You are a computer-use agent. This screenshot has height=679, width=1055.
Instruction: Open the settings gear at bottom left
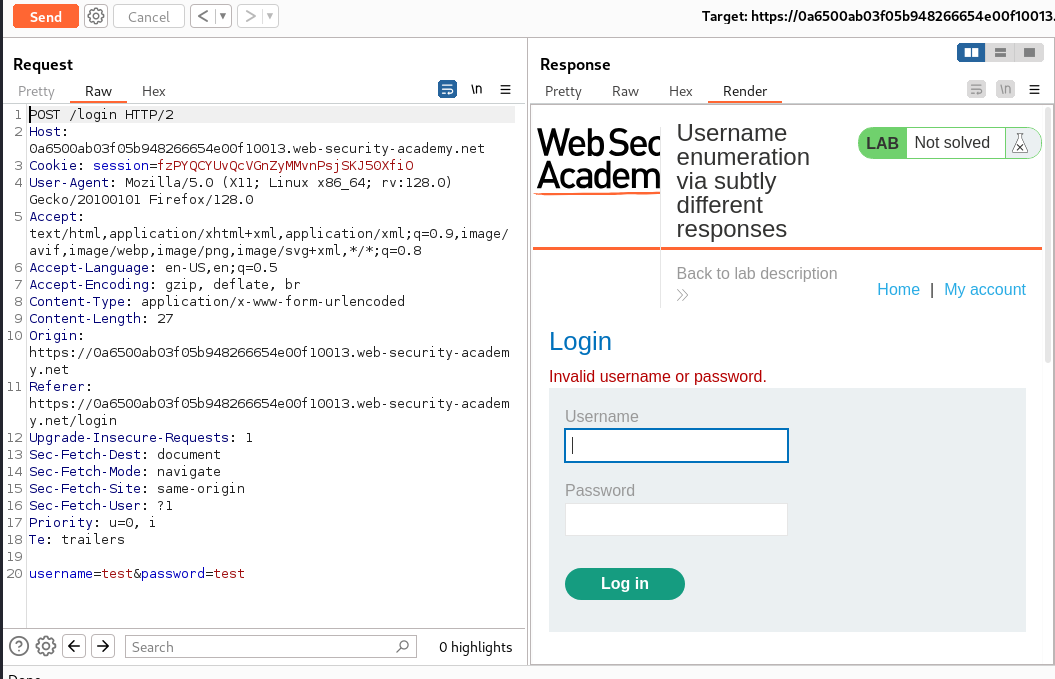coord(45,646)
